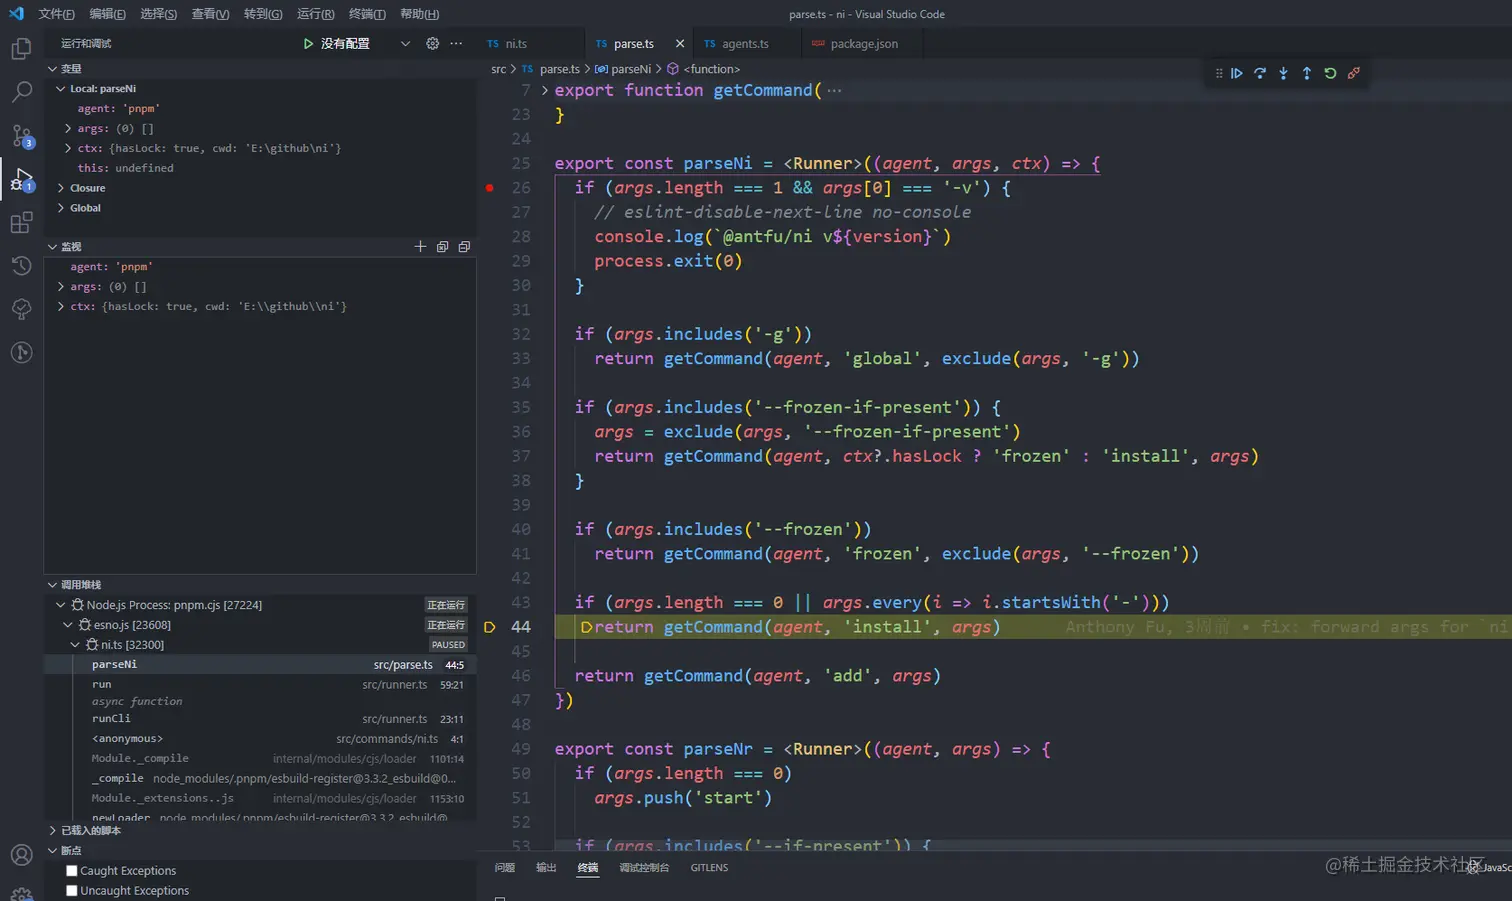1512x901 pixels.
Task: Open debug view more actions ellipsis
Action: coord(456,43)
